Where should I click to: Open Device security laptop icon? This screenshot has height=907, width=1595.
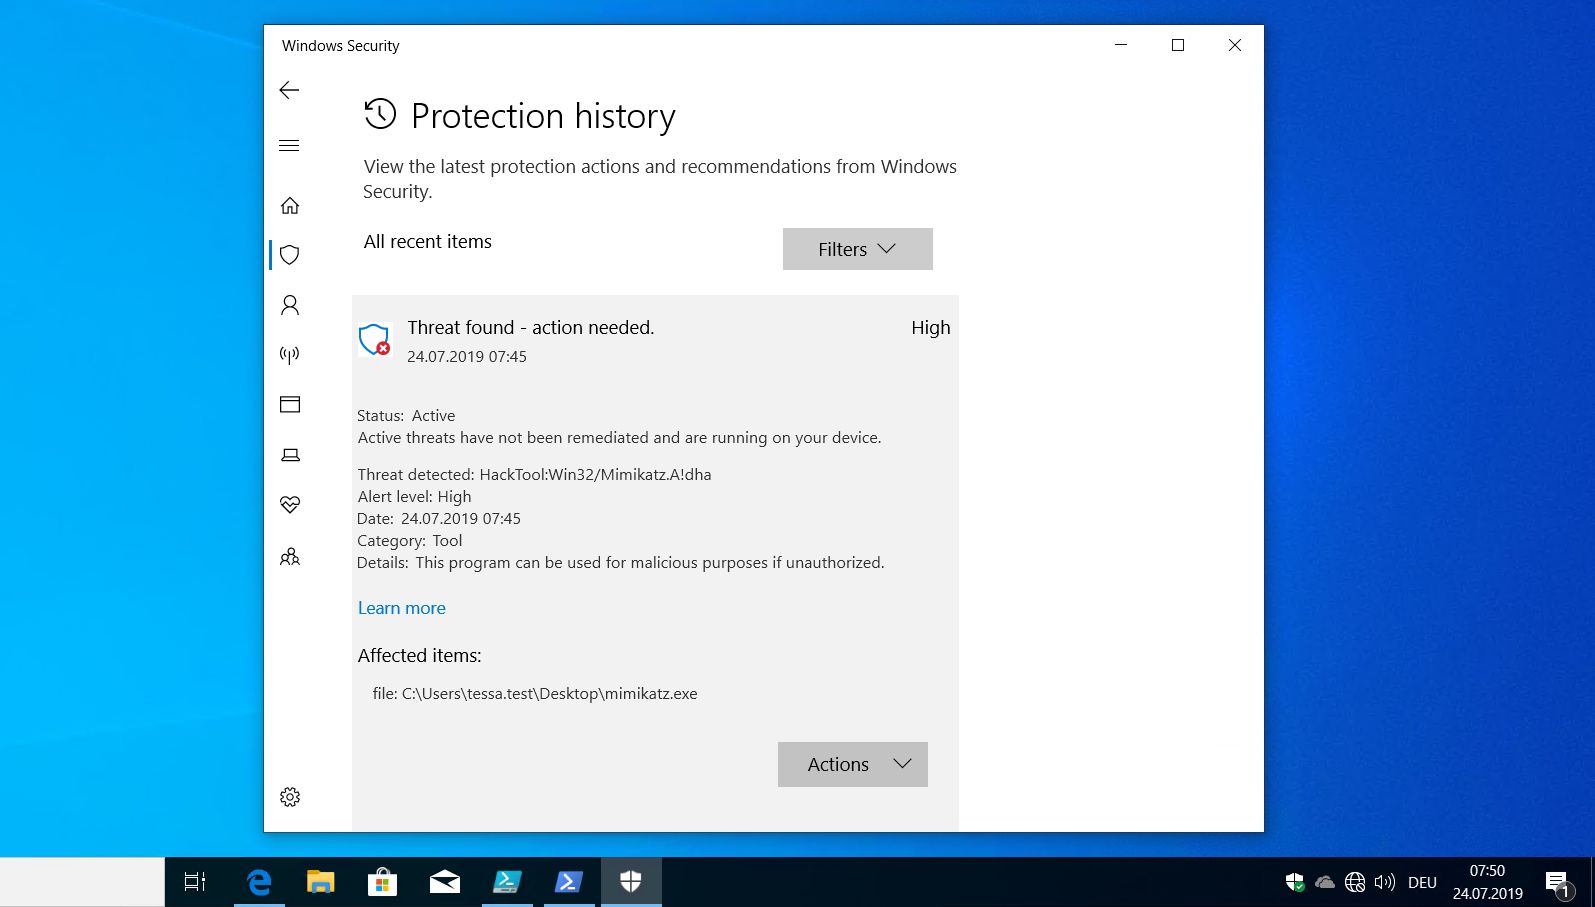tap(290, 455)
